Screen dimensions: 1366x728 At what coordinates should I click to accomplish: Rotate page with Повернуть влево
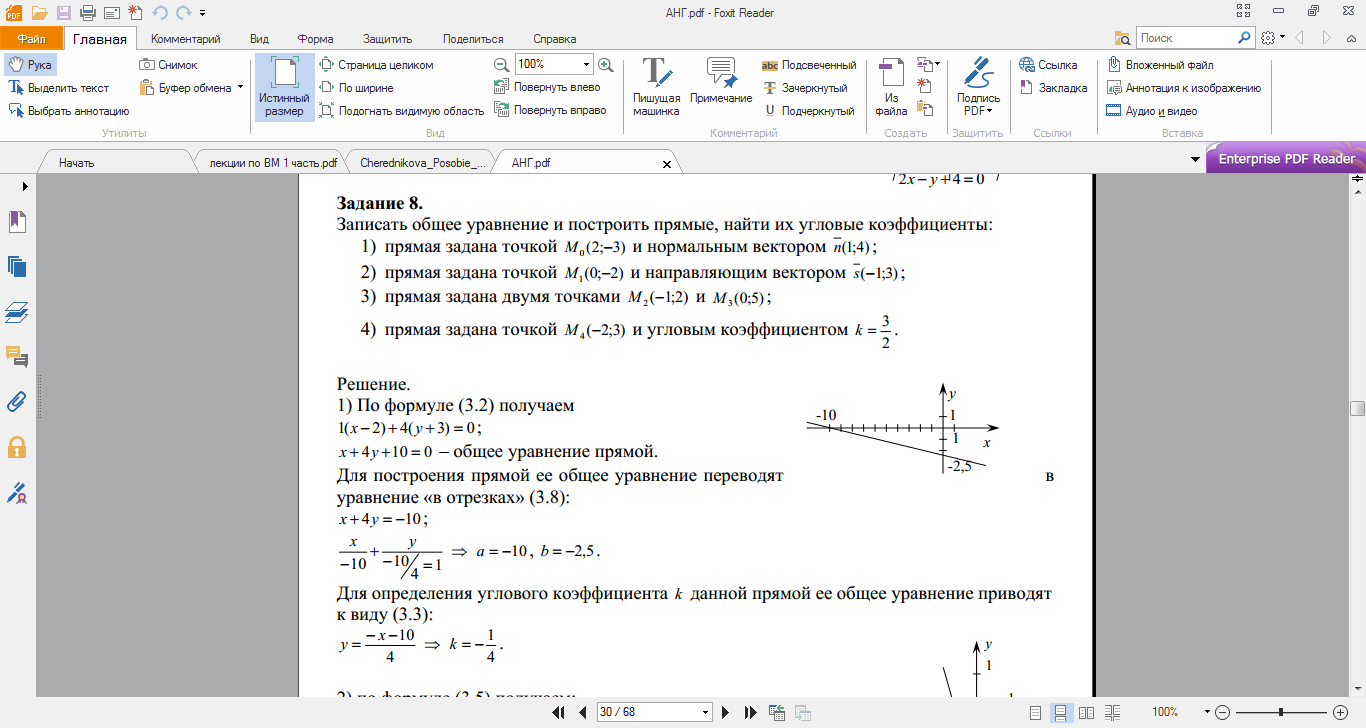click(548, 88)
